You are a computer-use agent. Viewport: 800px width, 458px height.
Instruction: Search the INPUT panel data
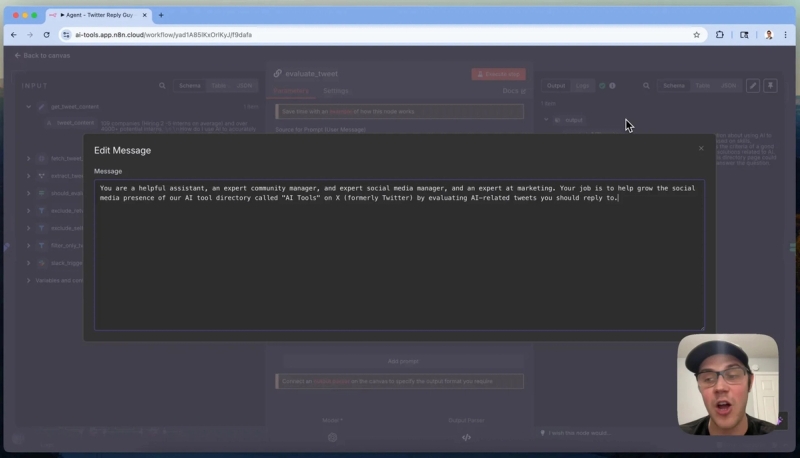tap(162, 86)
